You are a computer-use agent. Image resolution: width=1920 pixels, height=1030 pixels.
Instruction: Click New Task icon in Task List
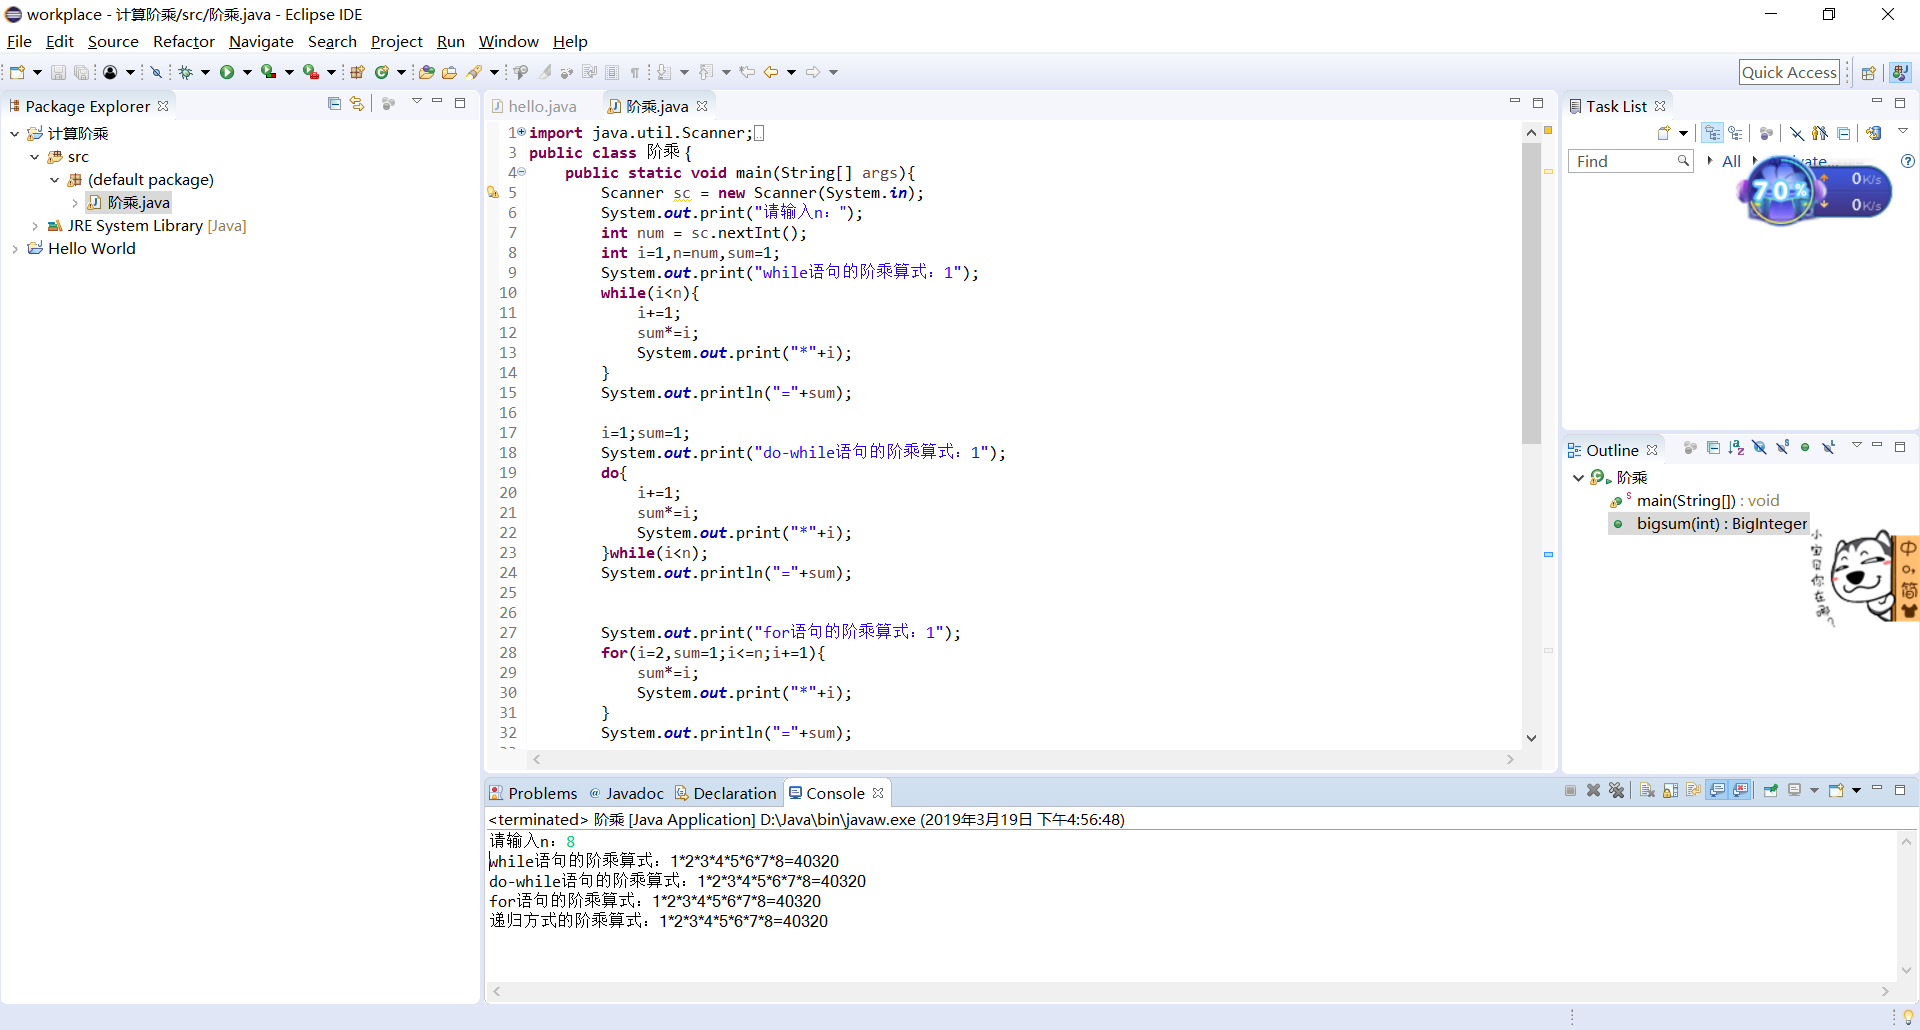click(x=1664, y=133)
